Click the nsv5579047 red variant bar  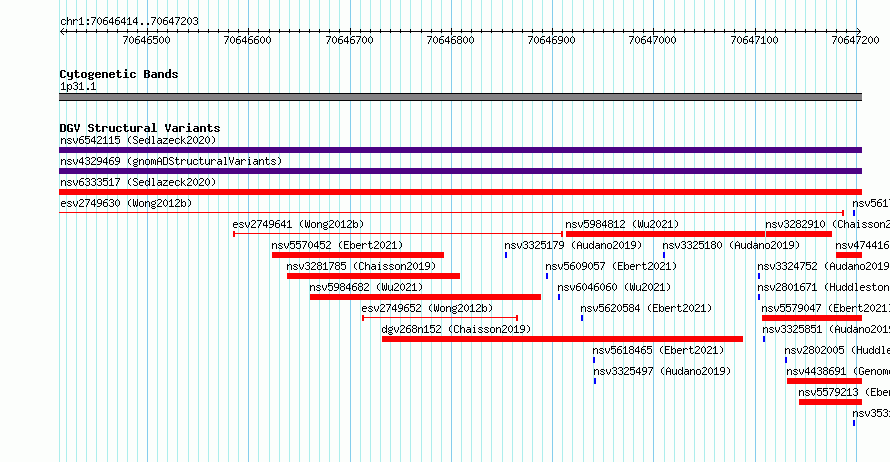coord(812,318)
